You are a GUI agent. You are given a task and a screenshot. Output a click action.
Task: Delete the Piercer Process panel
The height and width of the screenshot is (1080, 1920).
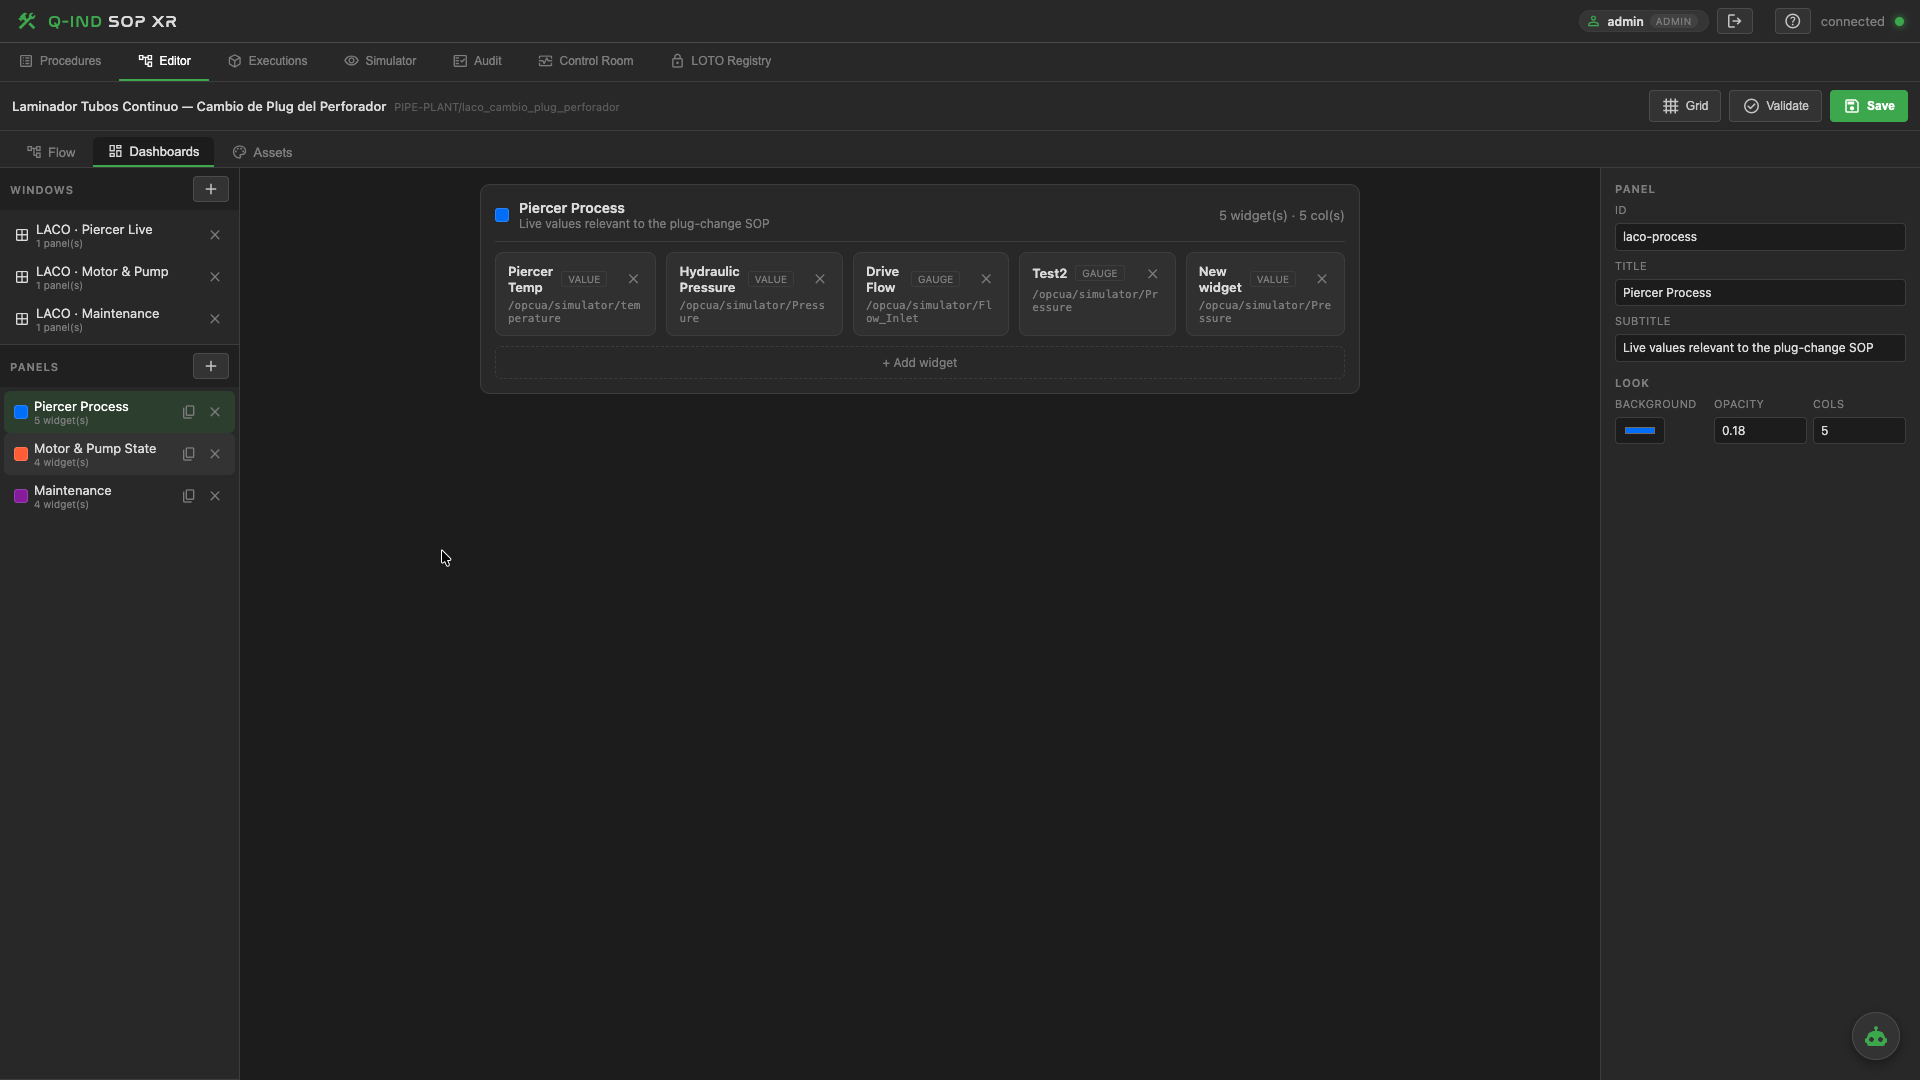coord(215,412)
